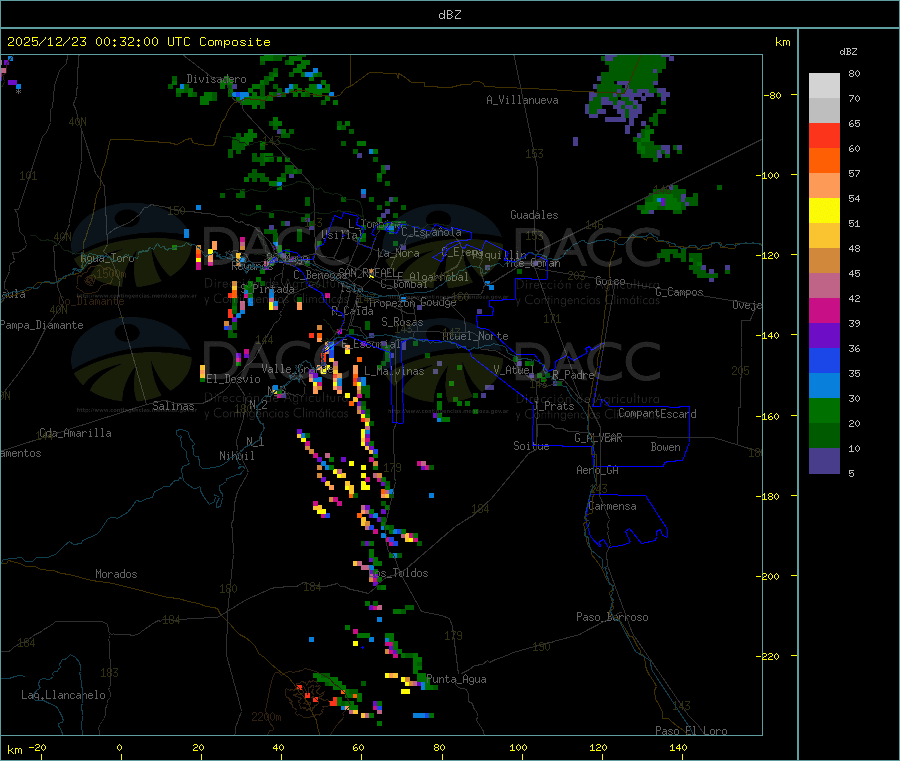The width and height of the screenshot is (900, 761).
Task: Click the Punta_Agua label
Action: tap(456, 679)
